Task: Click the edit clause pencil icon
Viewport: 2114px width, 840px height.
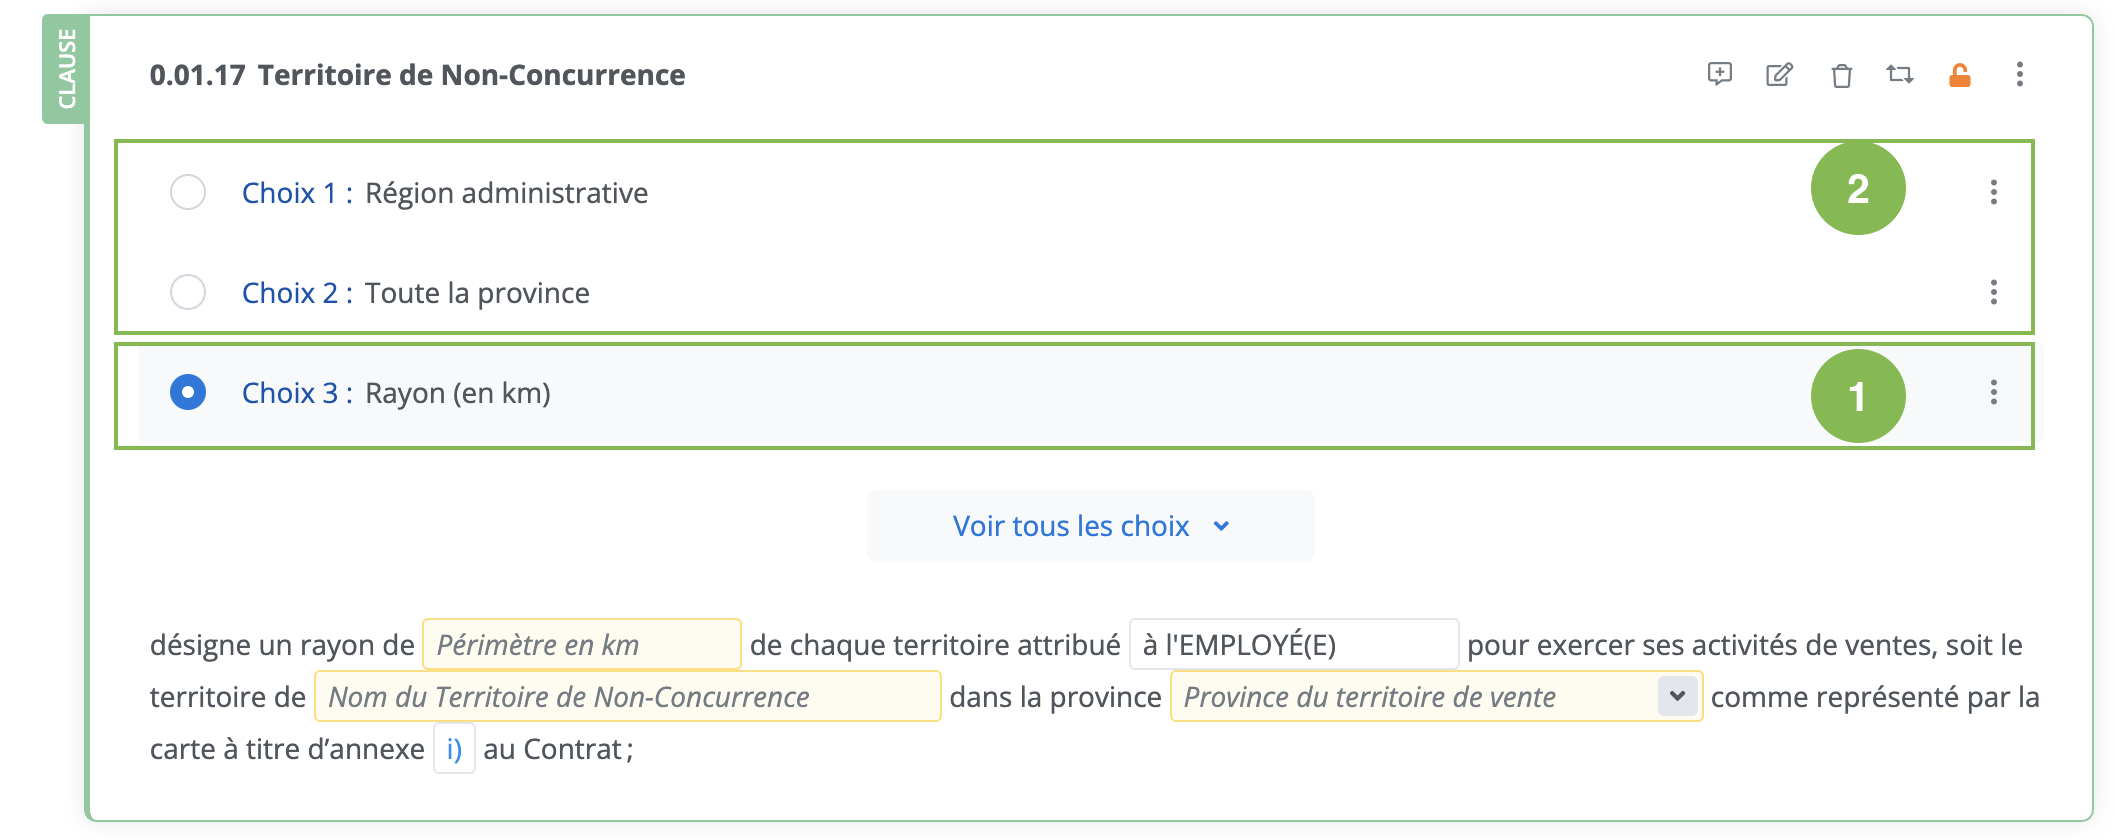Action: click(x=1779, y=75)
